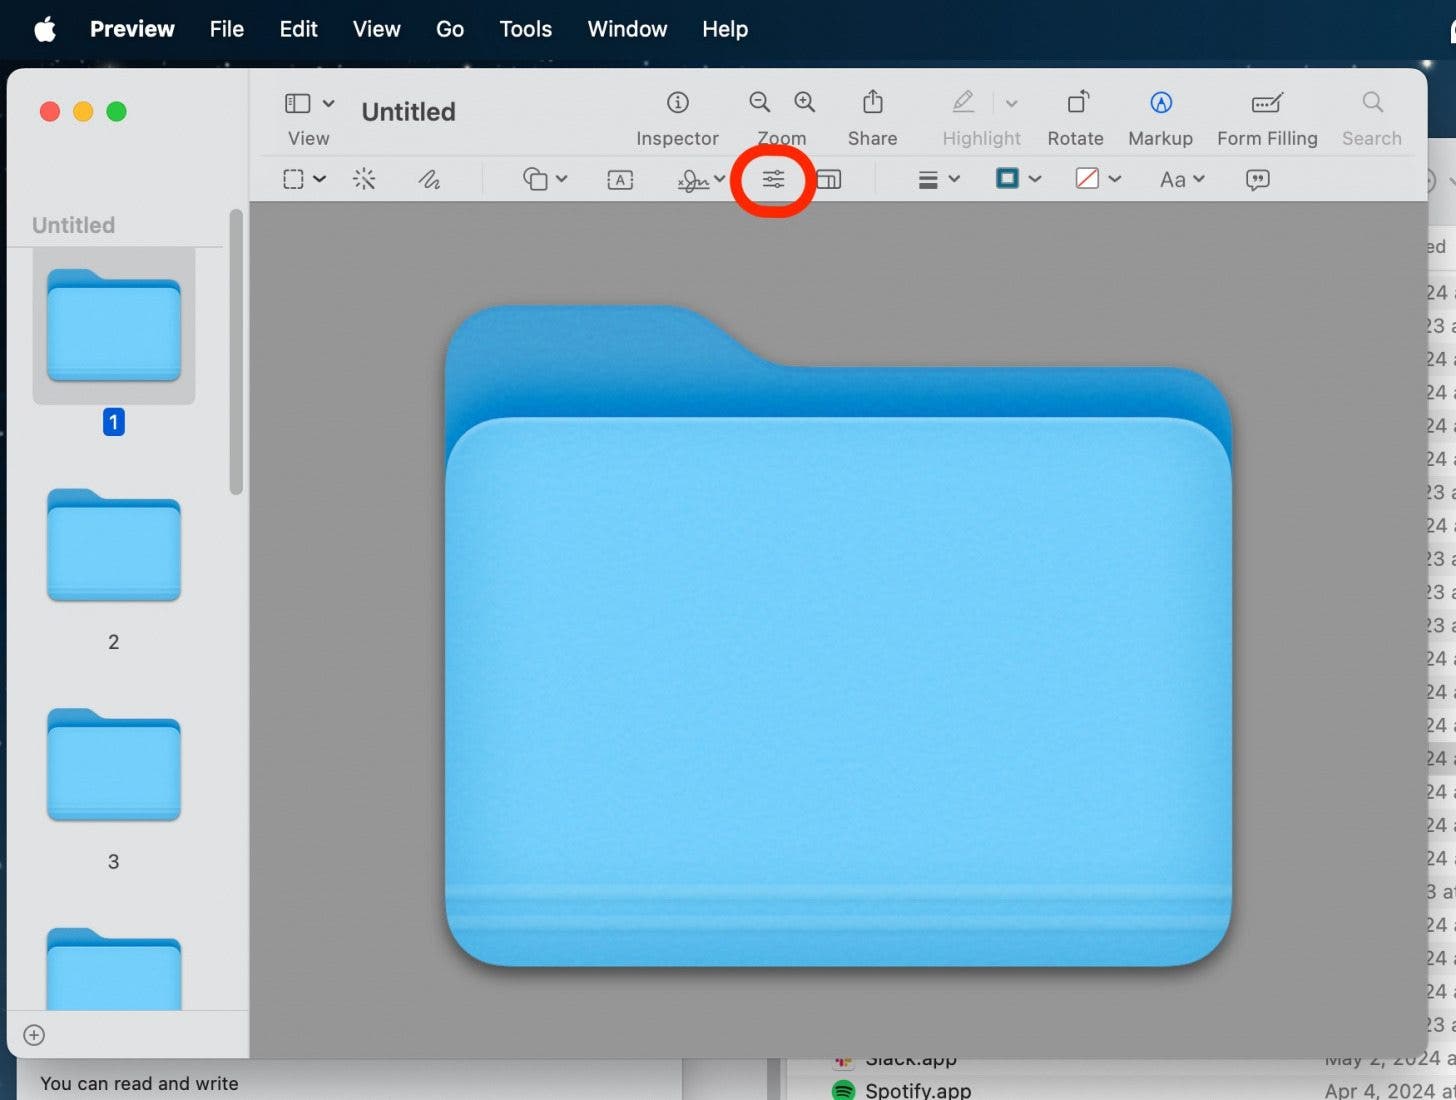Rotate the image using the Rotate button
The width and height of the screenshot is (1456, 1100).
coord(1075,103)
